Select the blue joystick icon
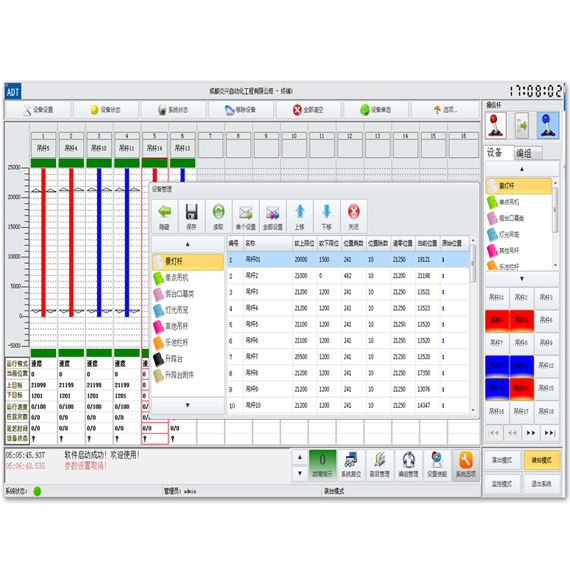 [x=548, y=125]
